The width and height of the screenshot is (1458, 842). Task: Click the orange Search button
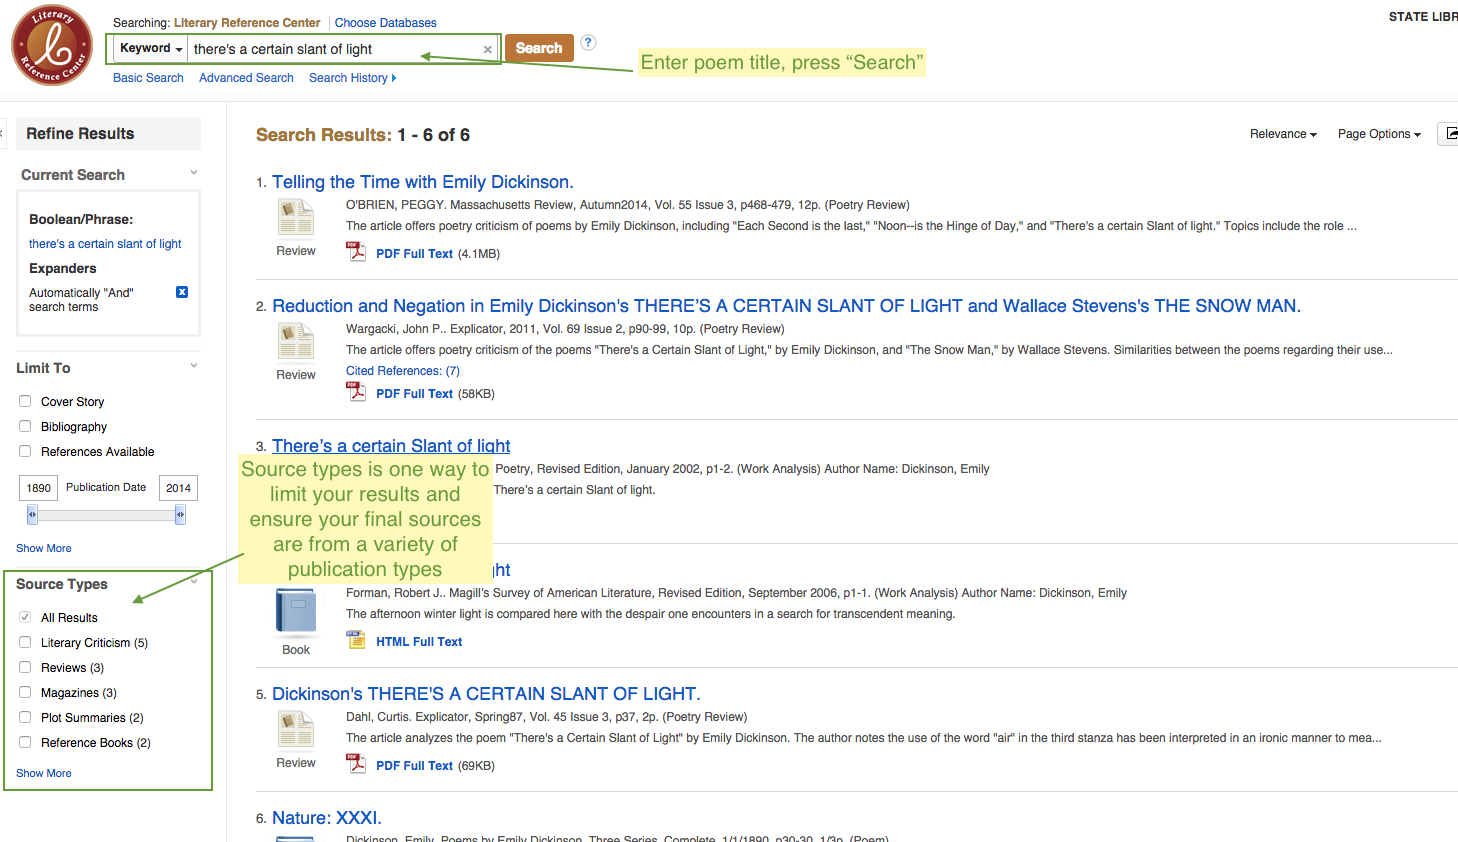tap(539, 48)
